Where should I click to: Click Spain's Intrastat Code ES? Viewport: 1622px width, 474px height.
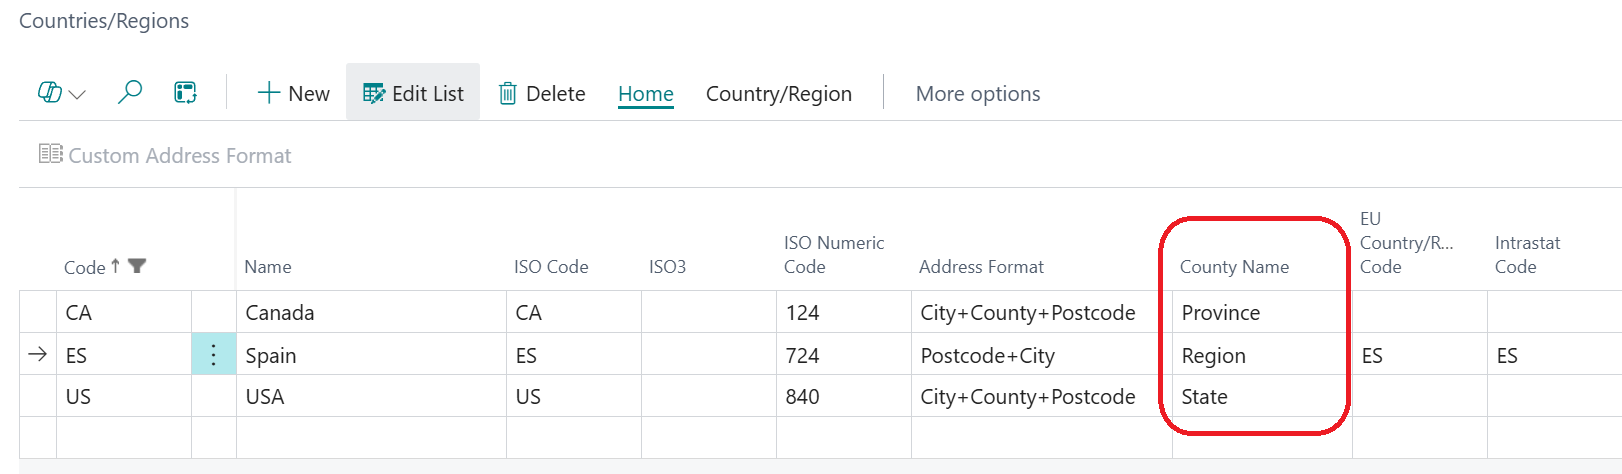tap(1554, 355)
